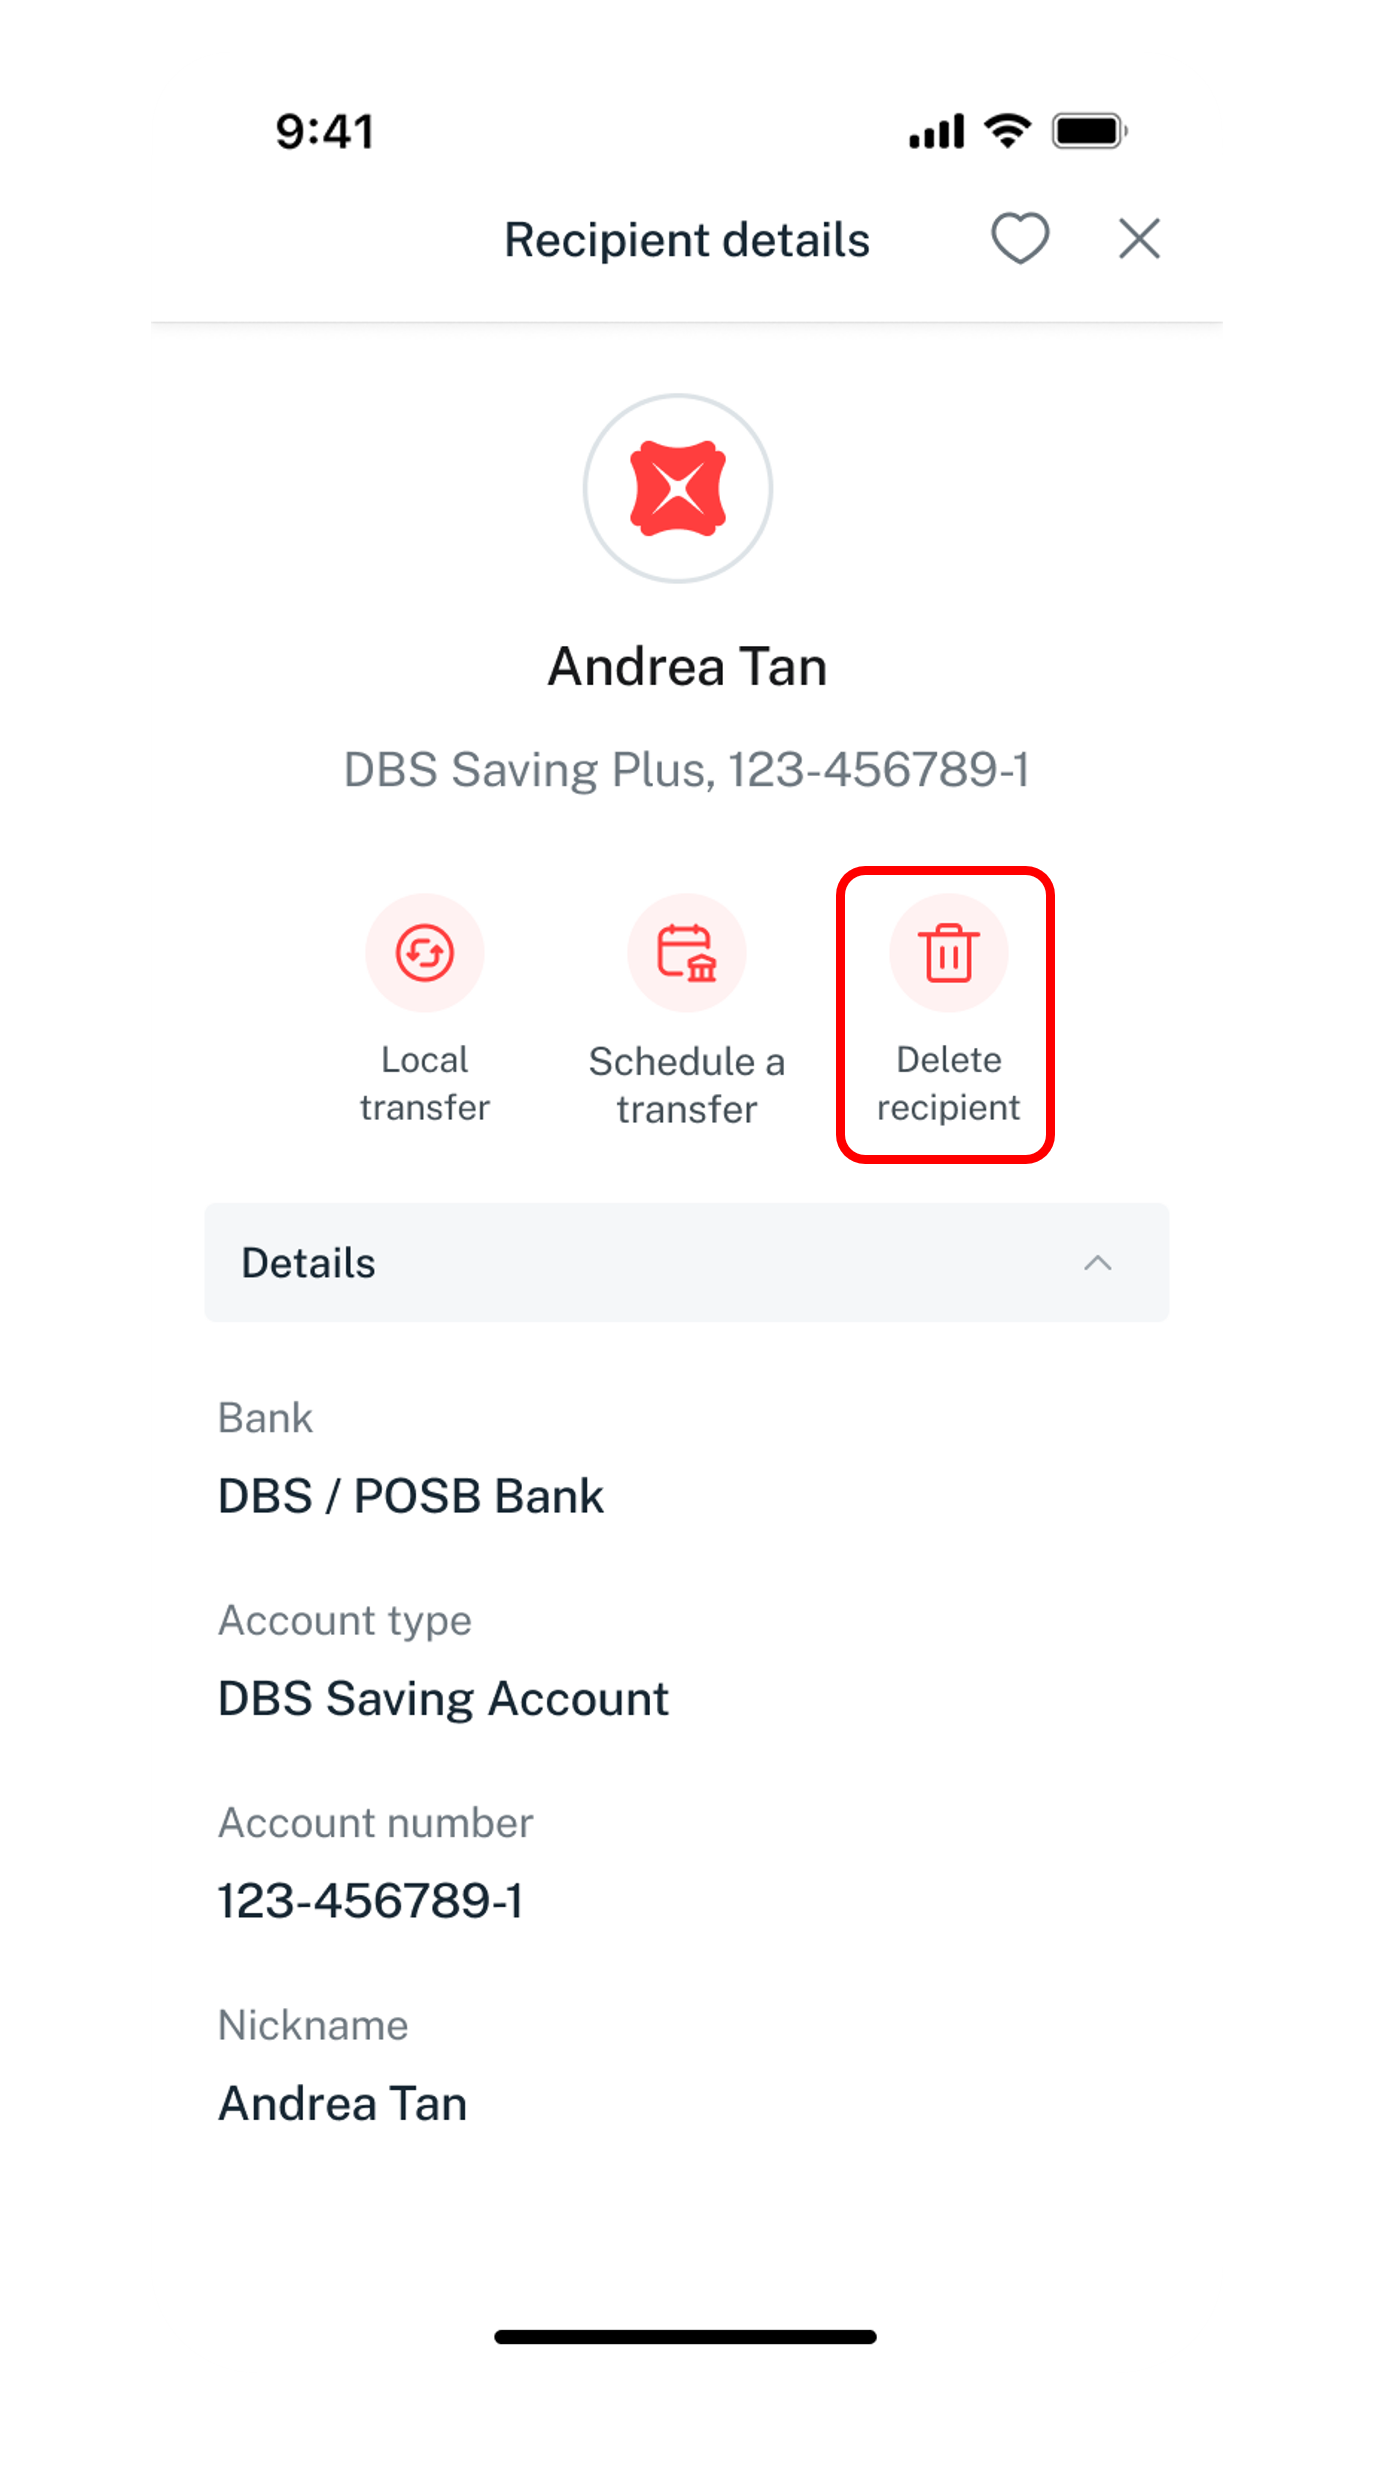Screen dimensions: 1374x2475
Task: Tap the Wi-Fi status icon
Action: [1007, 131]
